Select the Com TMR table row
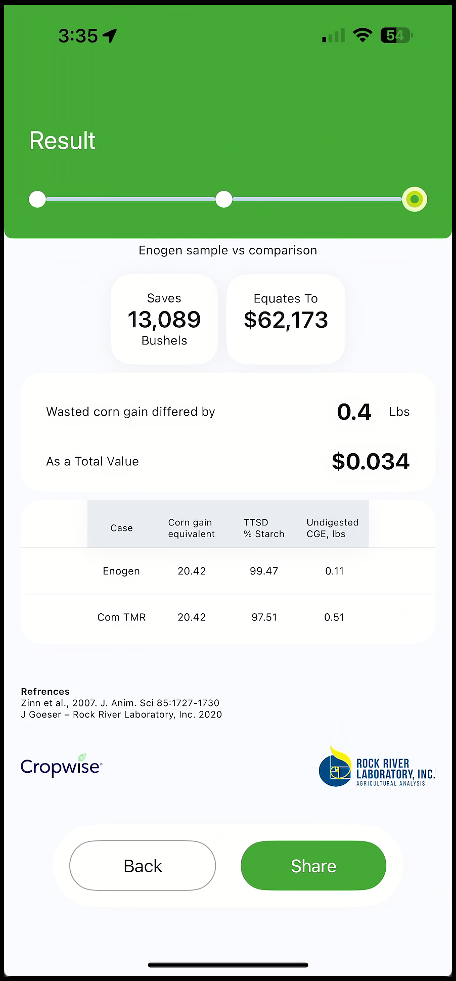456x981 pixels. click(x=228, y=618)
